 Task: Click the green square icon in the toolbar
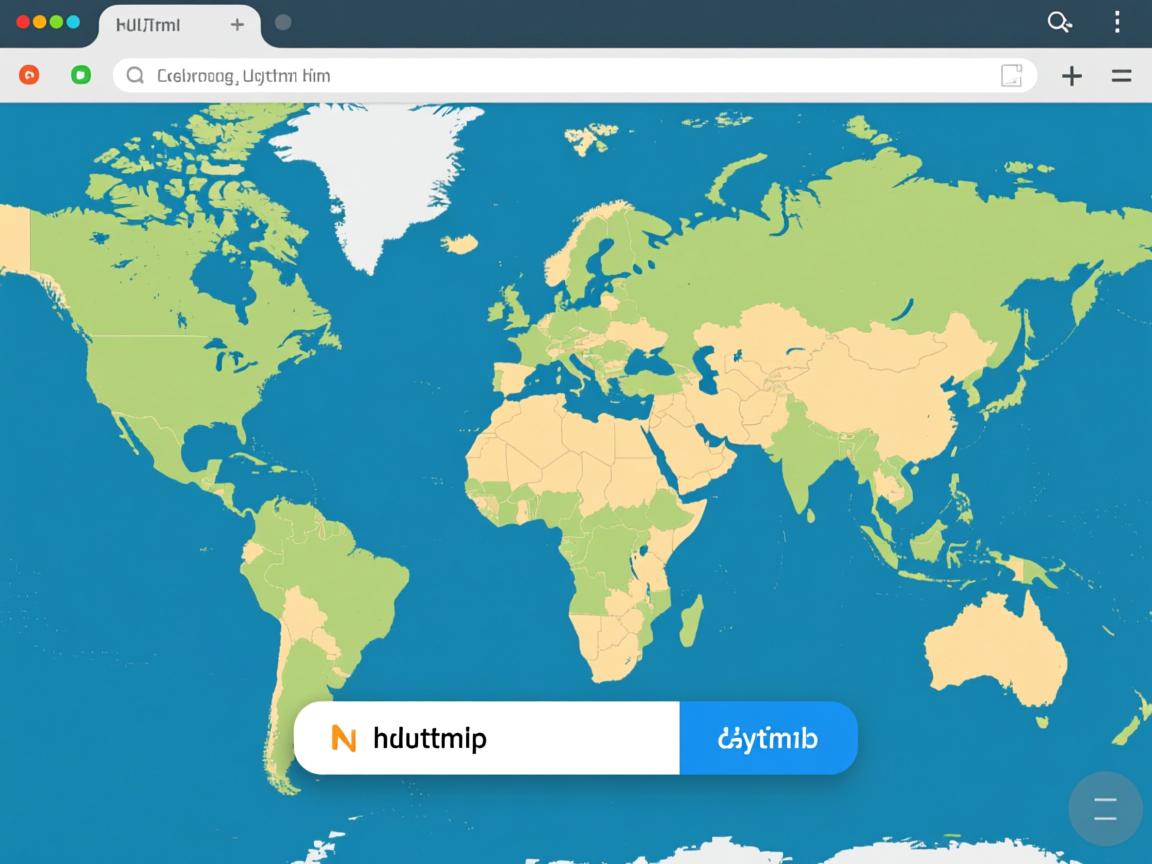coord(81,75)
